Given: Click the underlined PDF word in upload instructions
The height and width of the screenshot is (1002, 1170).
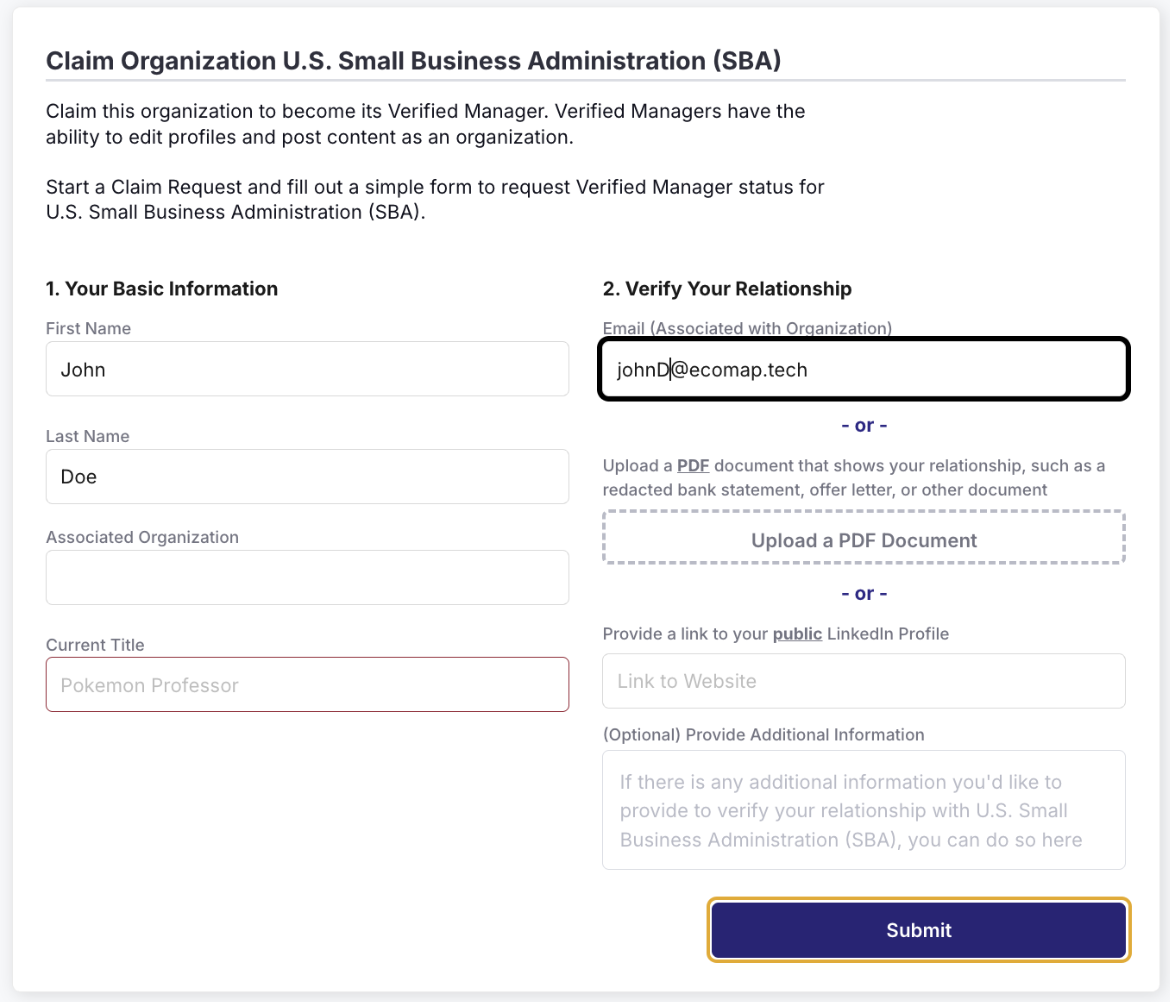Looking at the screenshot, I should [x=692, y=466].
